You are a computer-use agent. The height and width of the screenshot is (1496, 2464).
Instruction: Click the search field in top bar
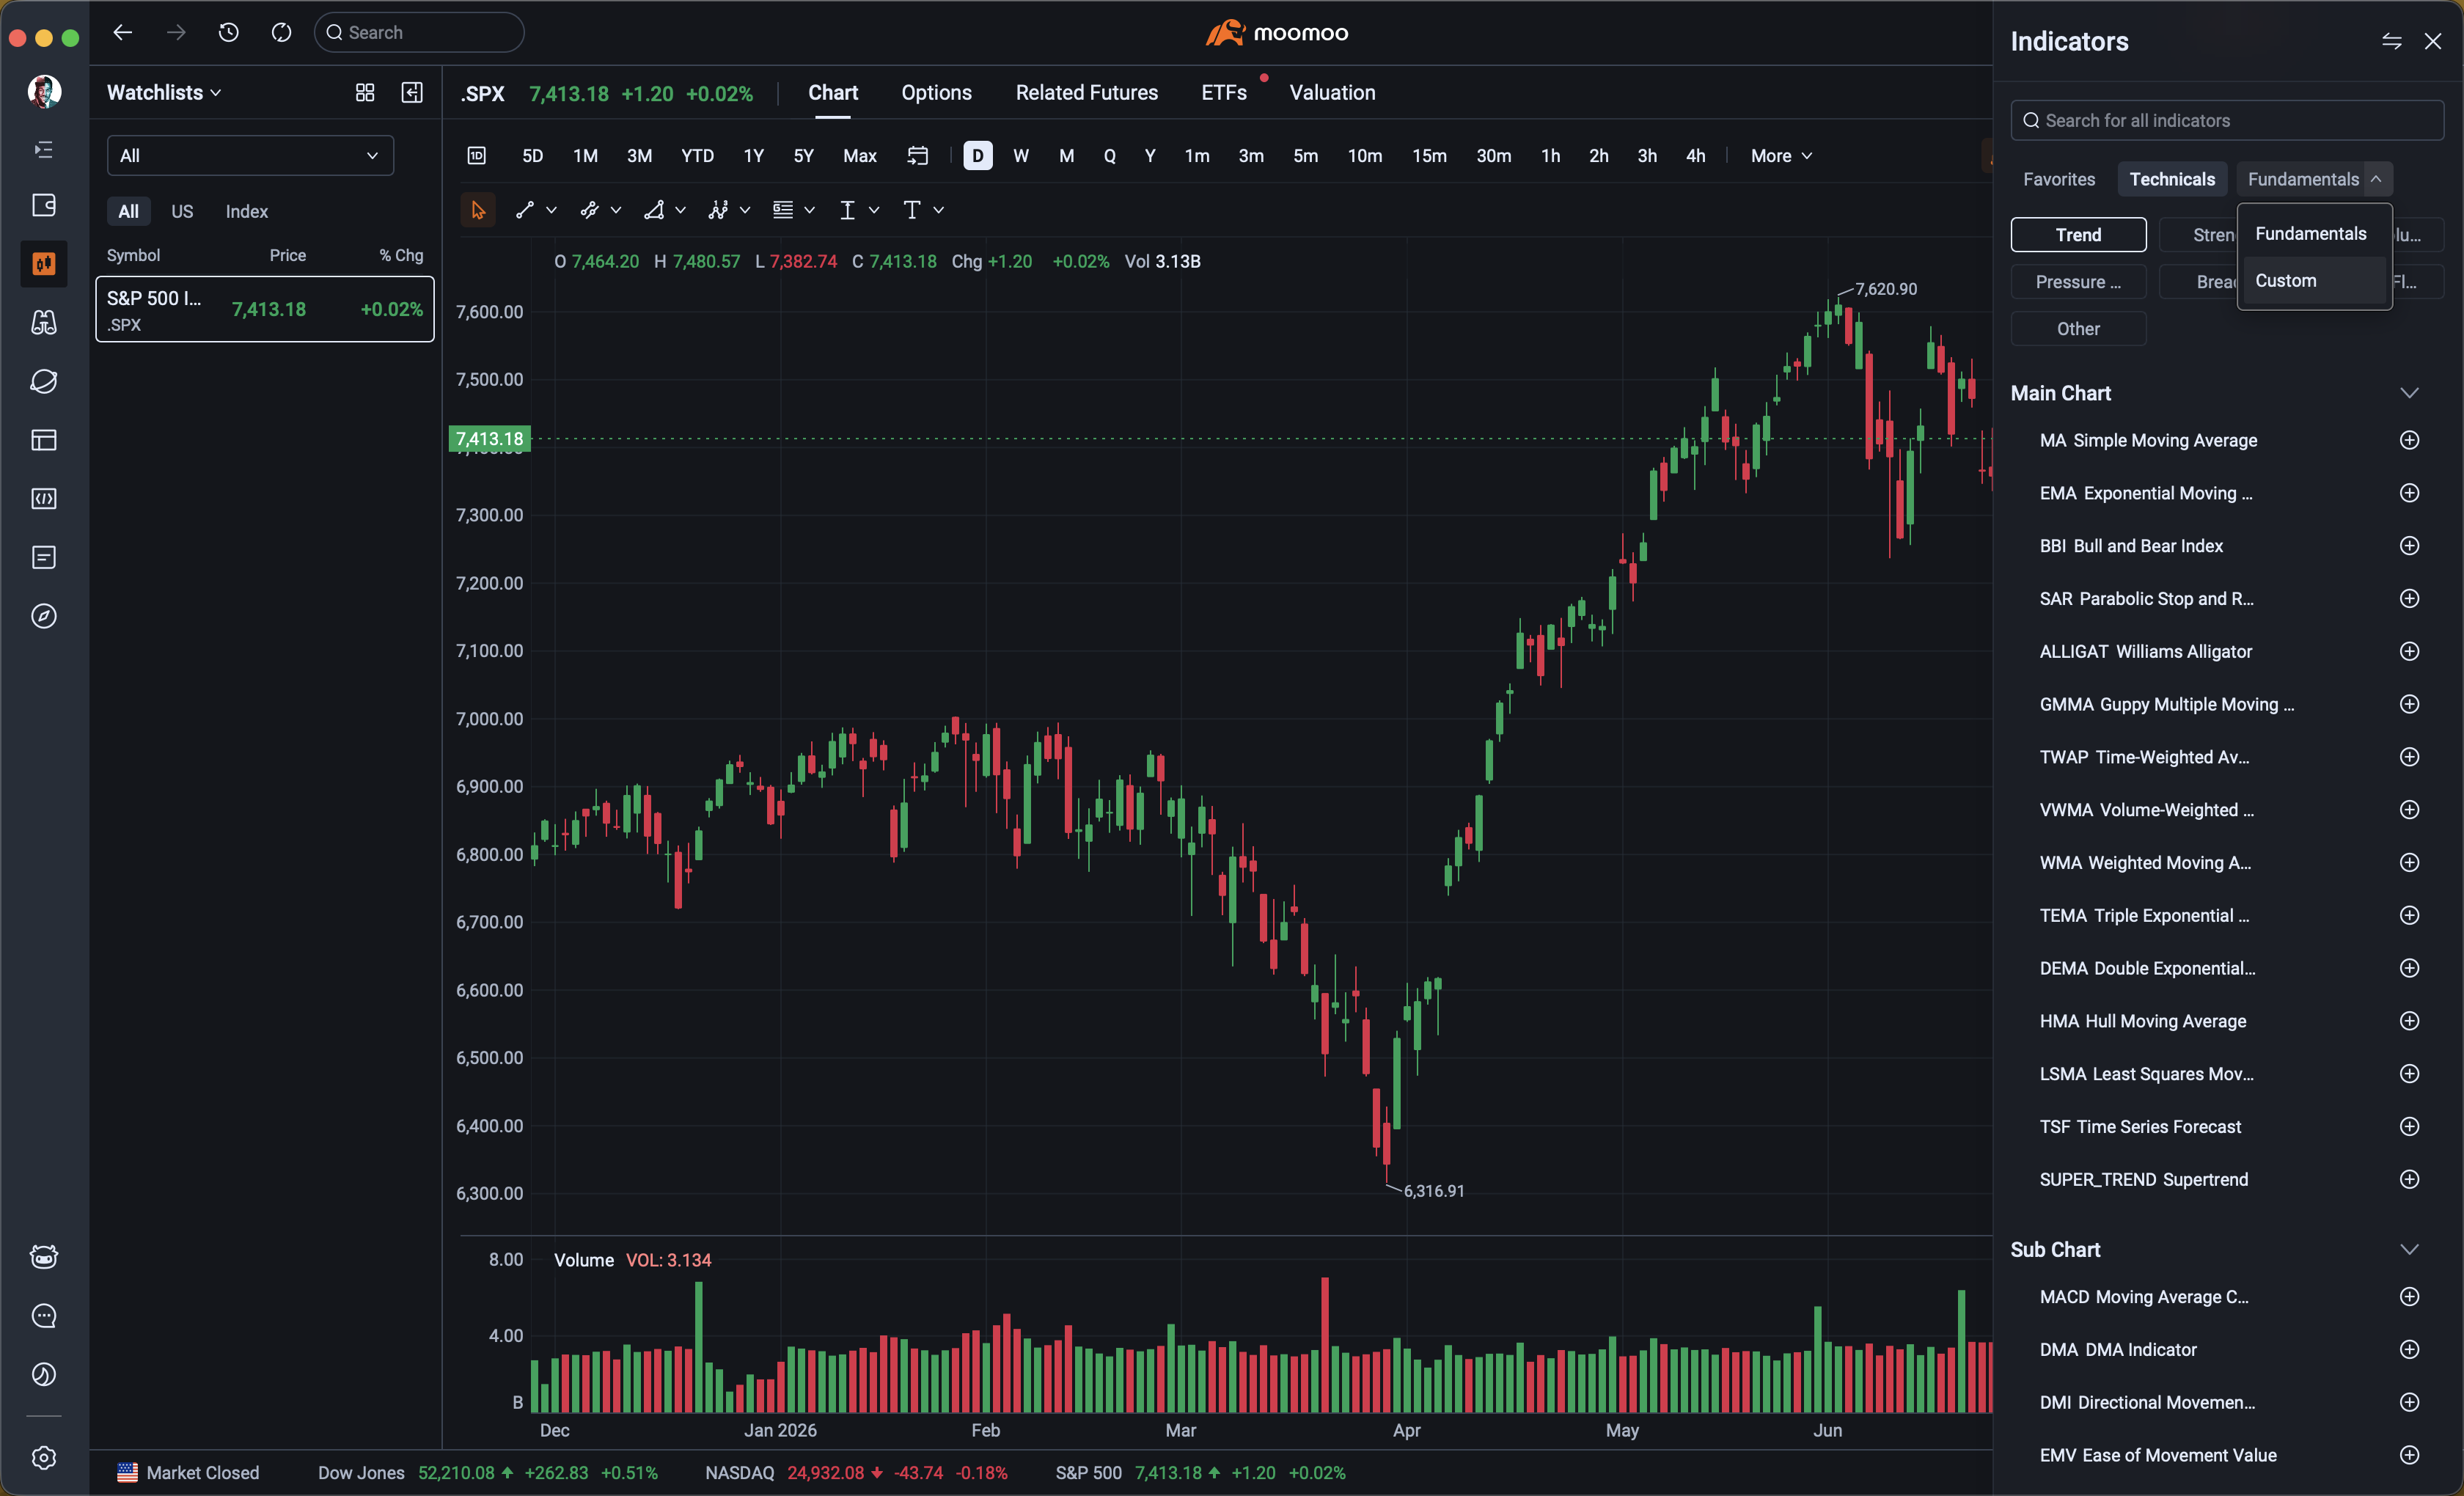[x=419, y=33]
